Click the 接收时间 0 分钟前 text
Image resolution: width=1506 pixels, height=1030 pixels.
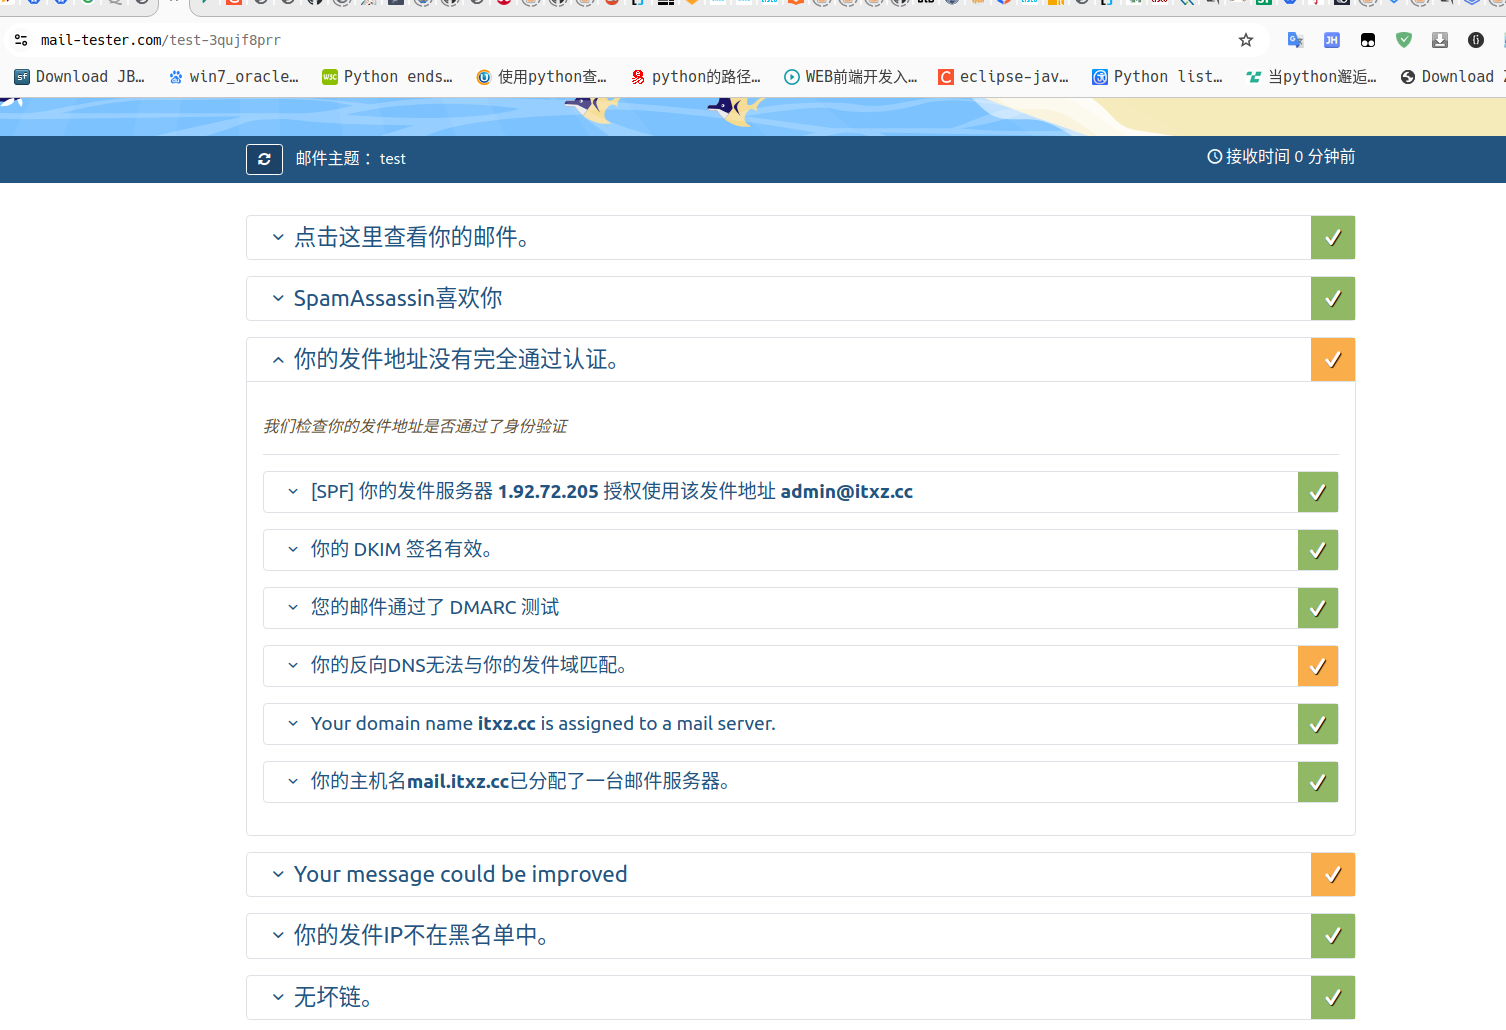click(x=1290, y=157)
